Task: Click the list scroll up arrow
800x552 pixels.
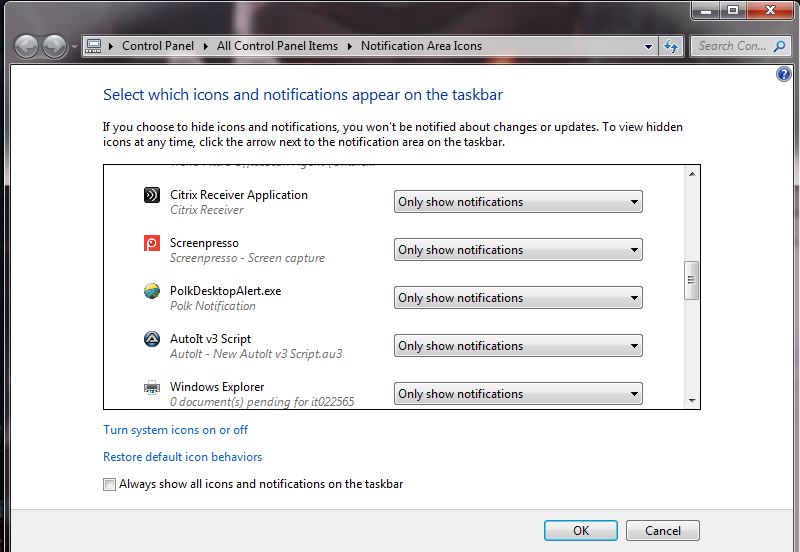Action: point(692,174)
